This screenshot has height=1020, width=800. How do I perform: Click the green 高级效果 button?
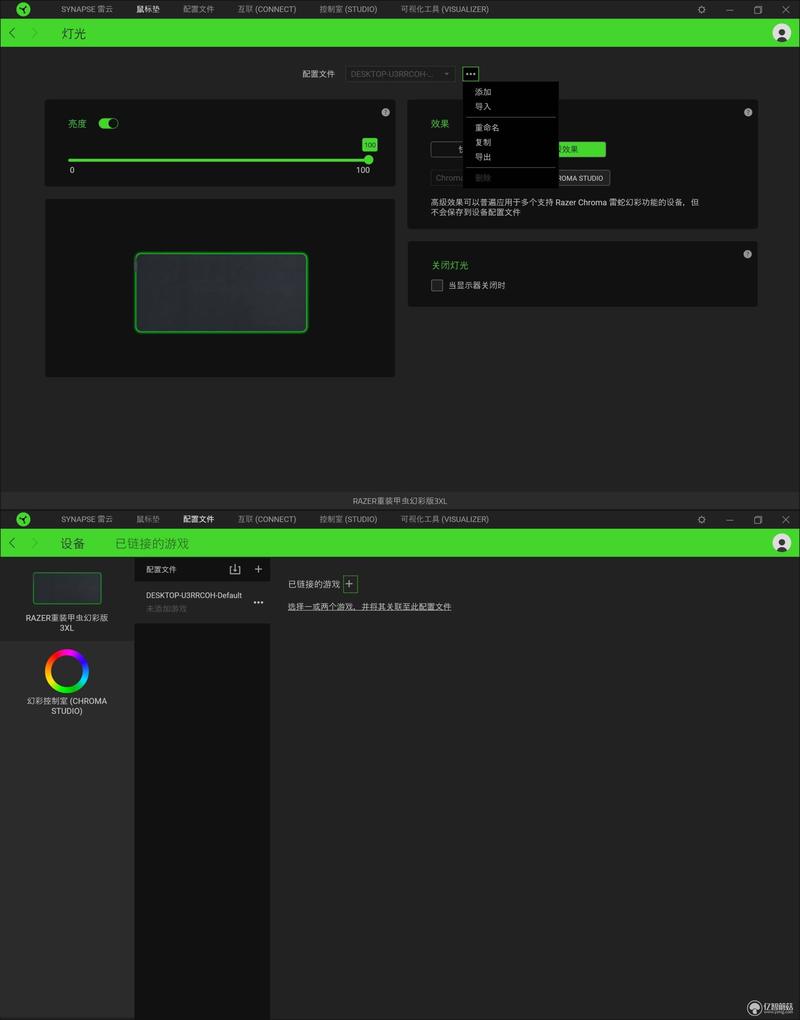pyautogui.click(x=581, y=149)
